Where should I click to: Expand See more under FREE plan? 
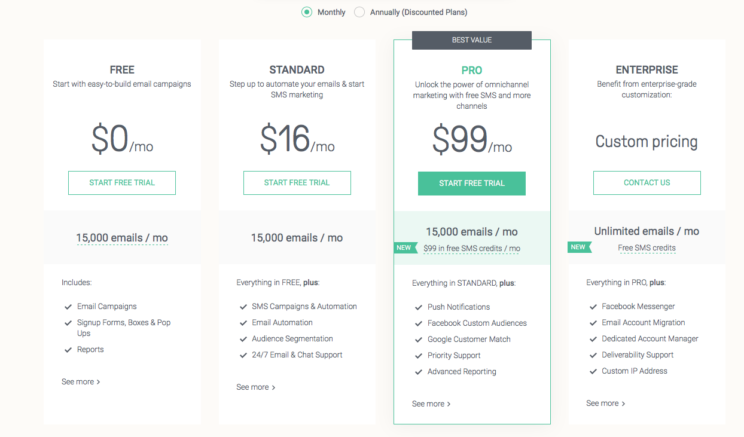click(x=81, y=381)
